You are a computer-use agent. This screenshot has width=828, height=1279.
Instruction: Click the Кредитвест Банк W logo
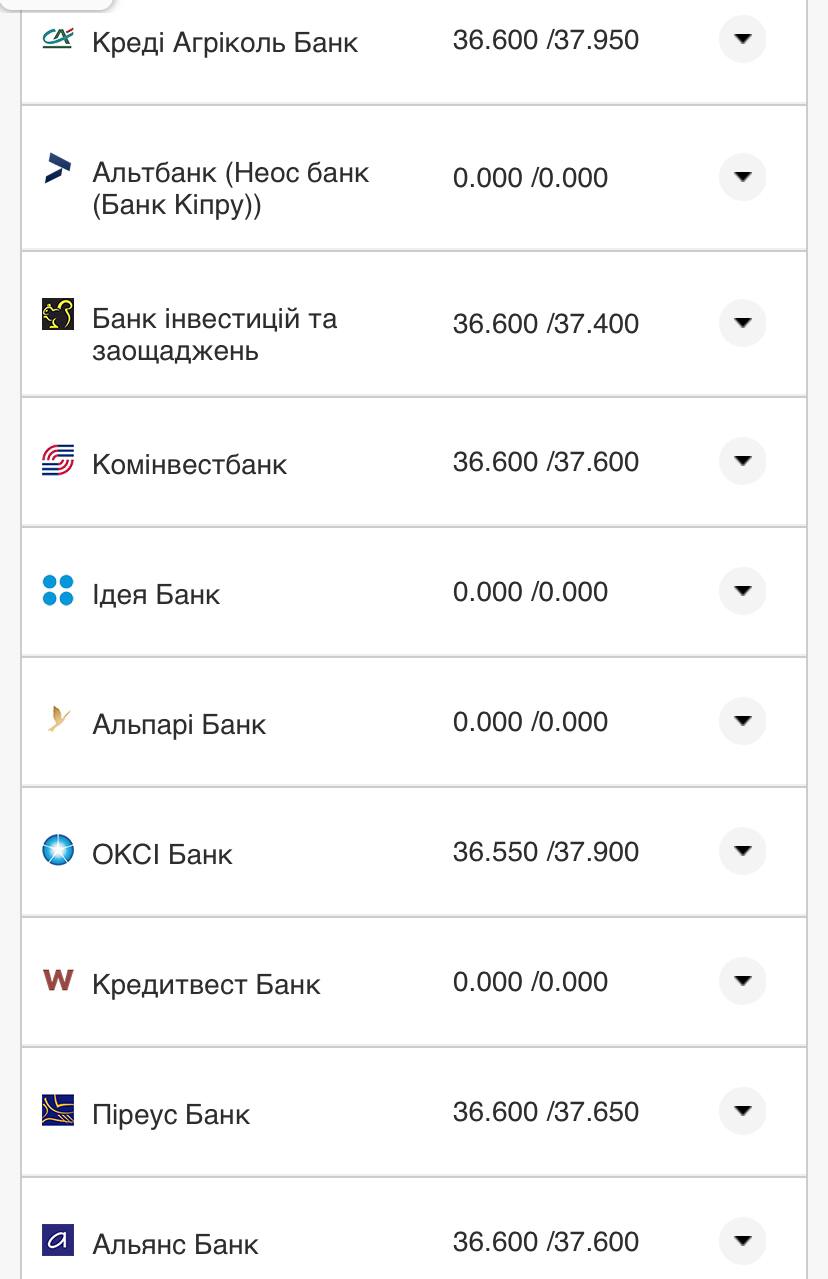[x=58, y=980]
